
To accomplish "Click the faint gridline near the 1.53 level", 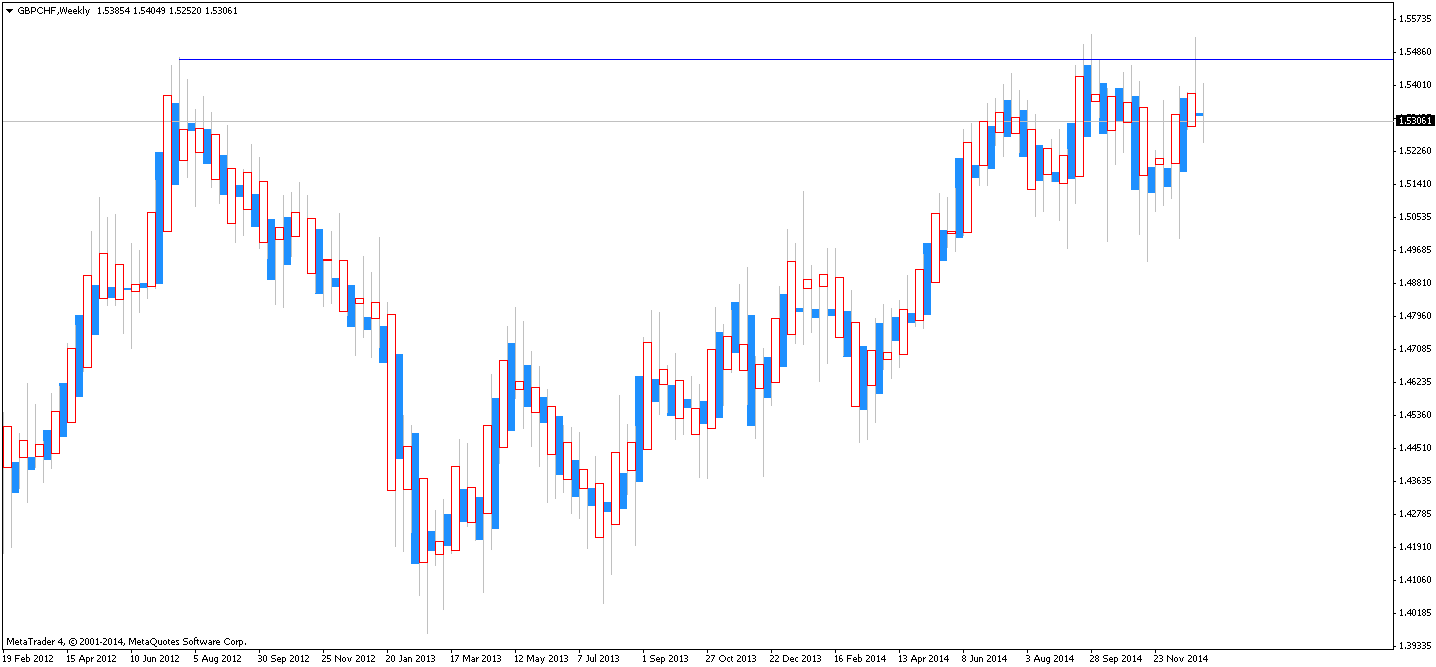I will click(600, 121).
